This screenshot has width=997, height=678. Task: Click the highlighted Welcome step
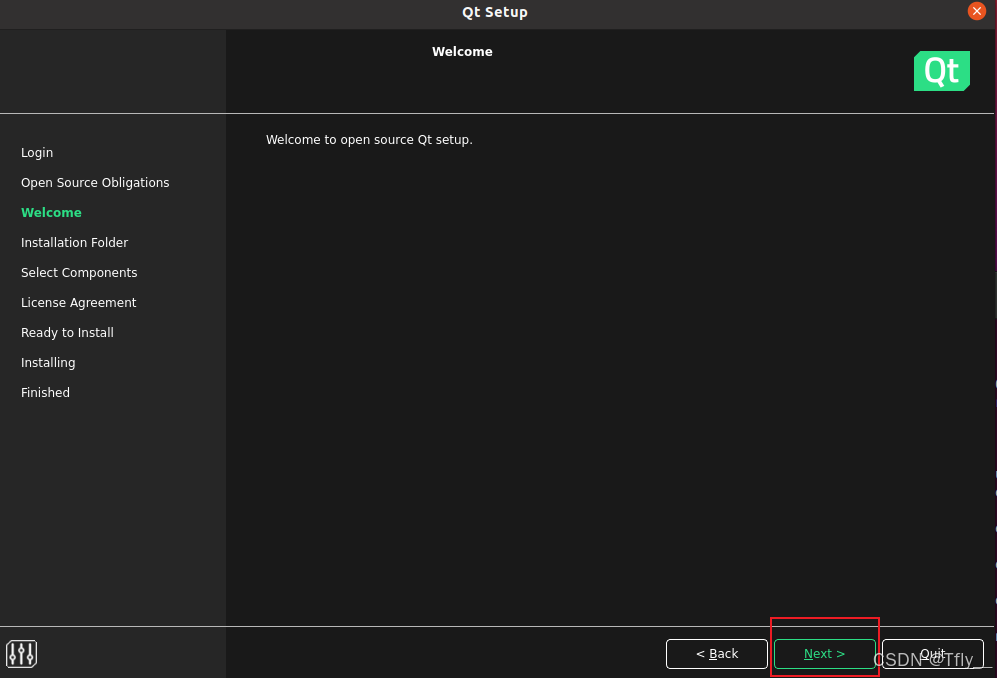click(x=52, y=212)
